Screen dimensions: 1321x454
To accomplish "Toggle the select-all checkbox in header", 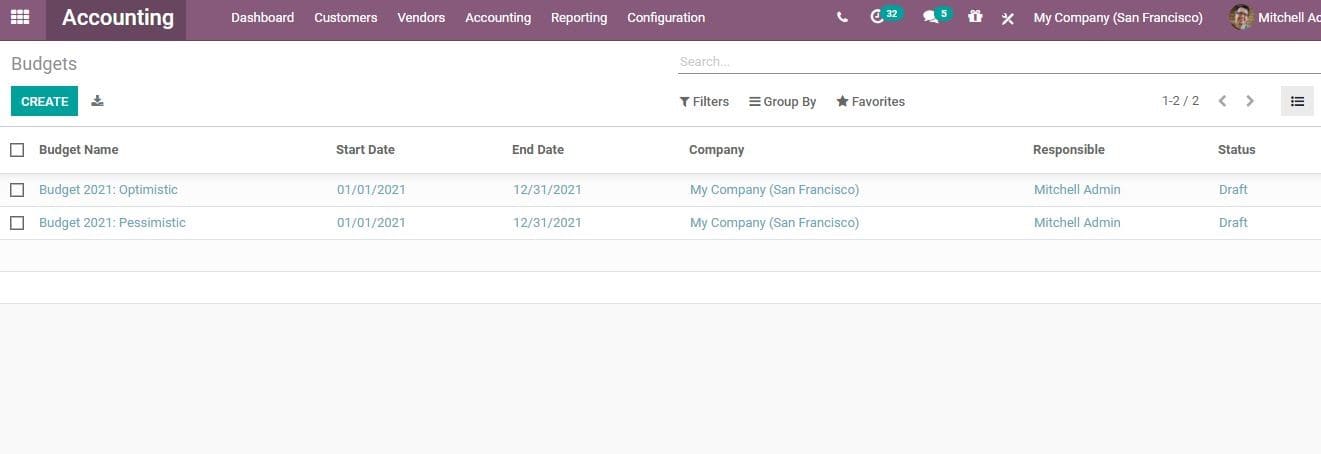I will pyautogui.click(x=17, y=150).
